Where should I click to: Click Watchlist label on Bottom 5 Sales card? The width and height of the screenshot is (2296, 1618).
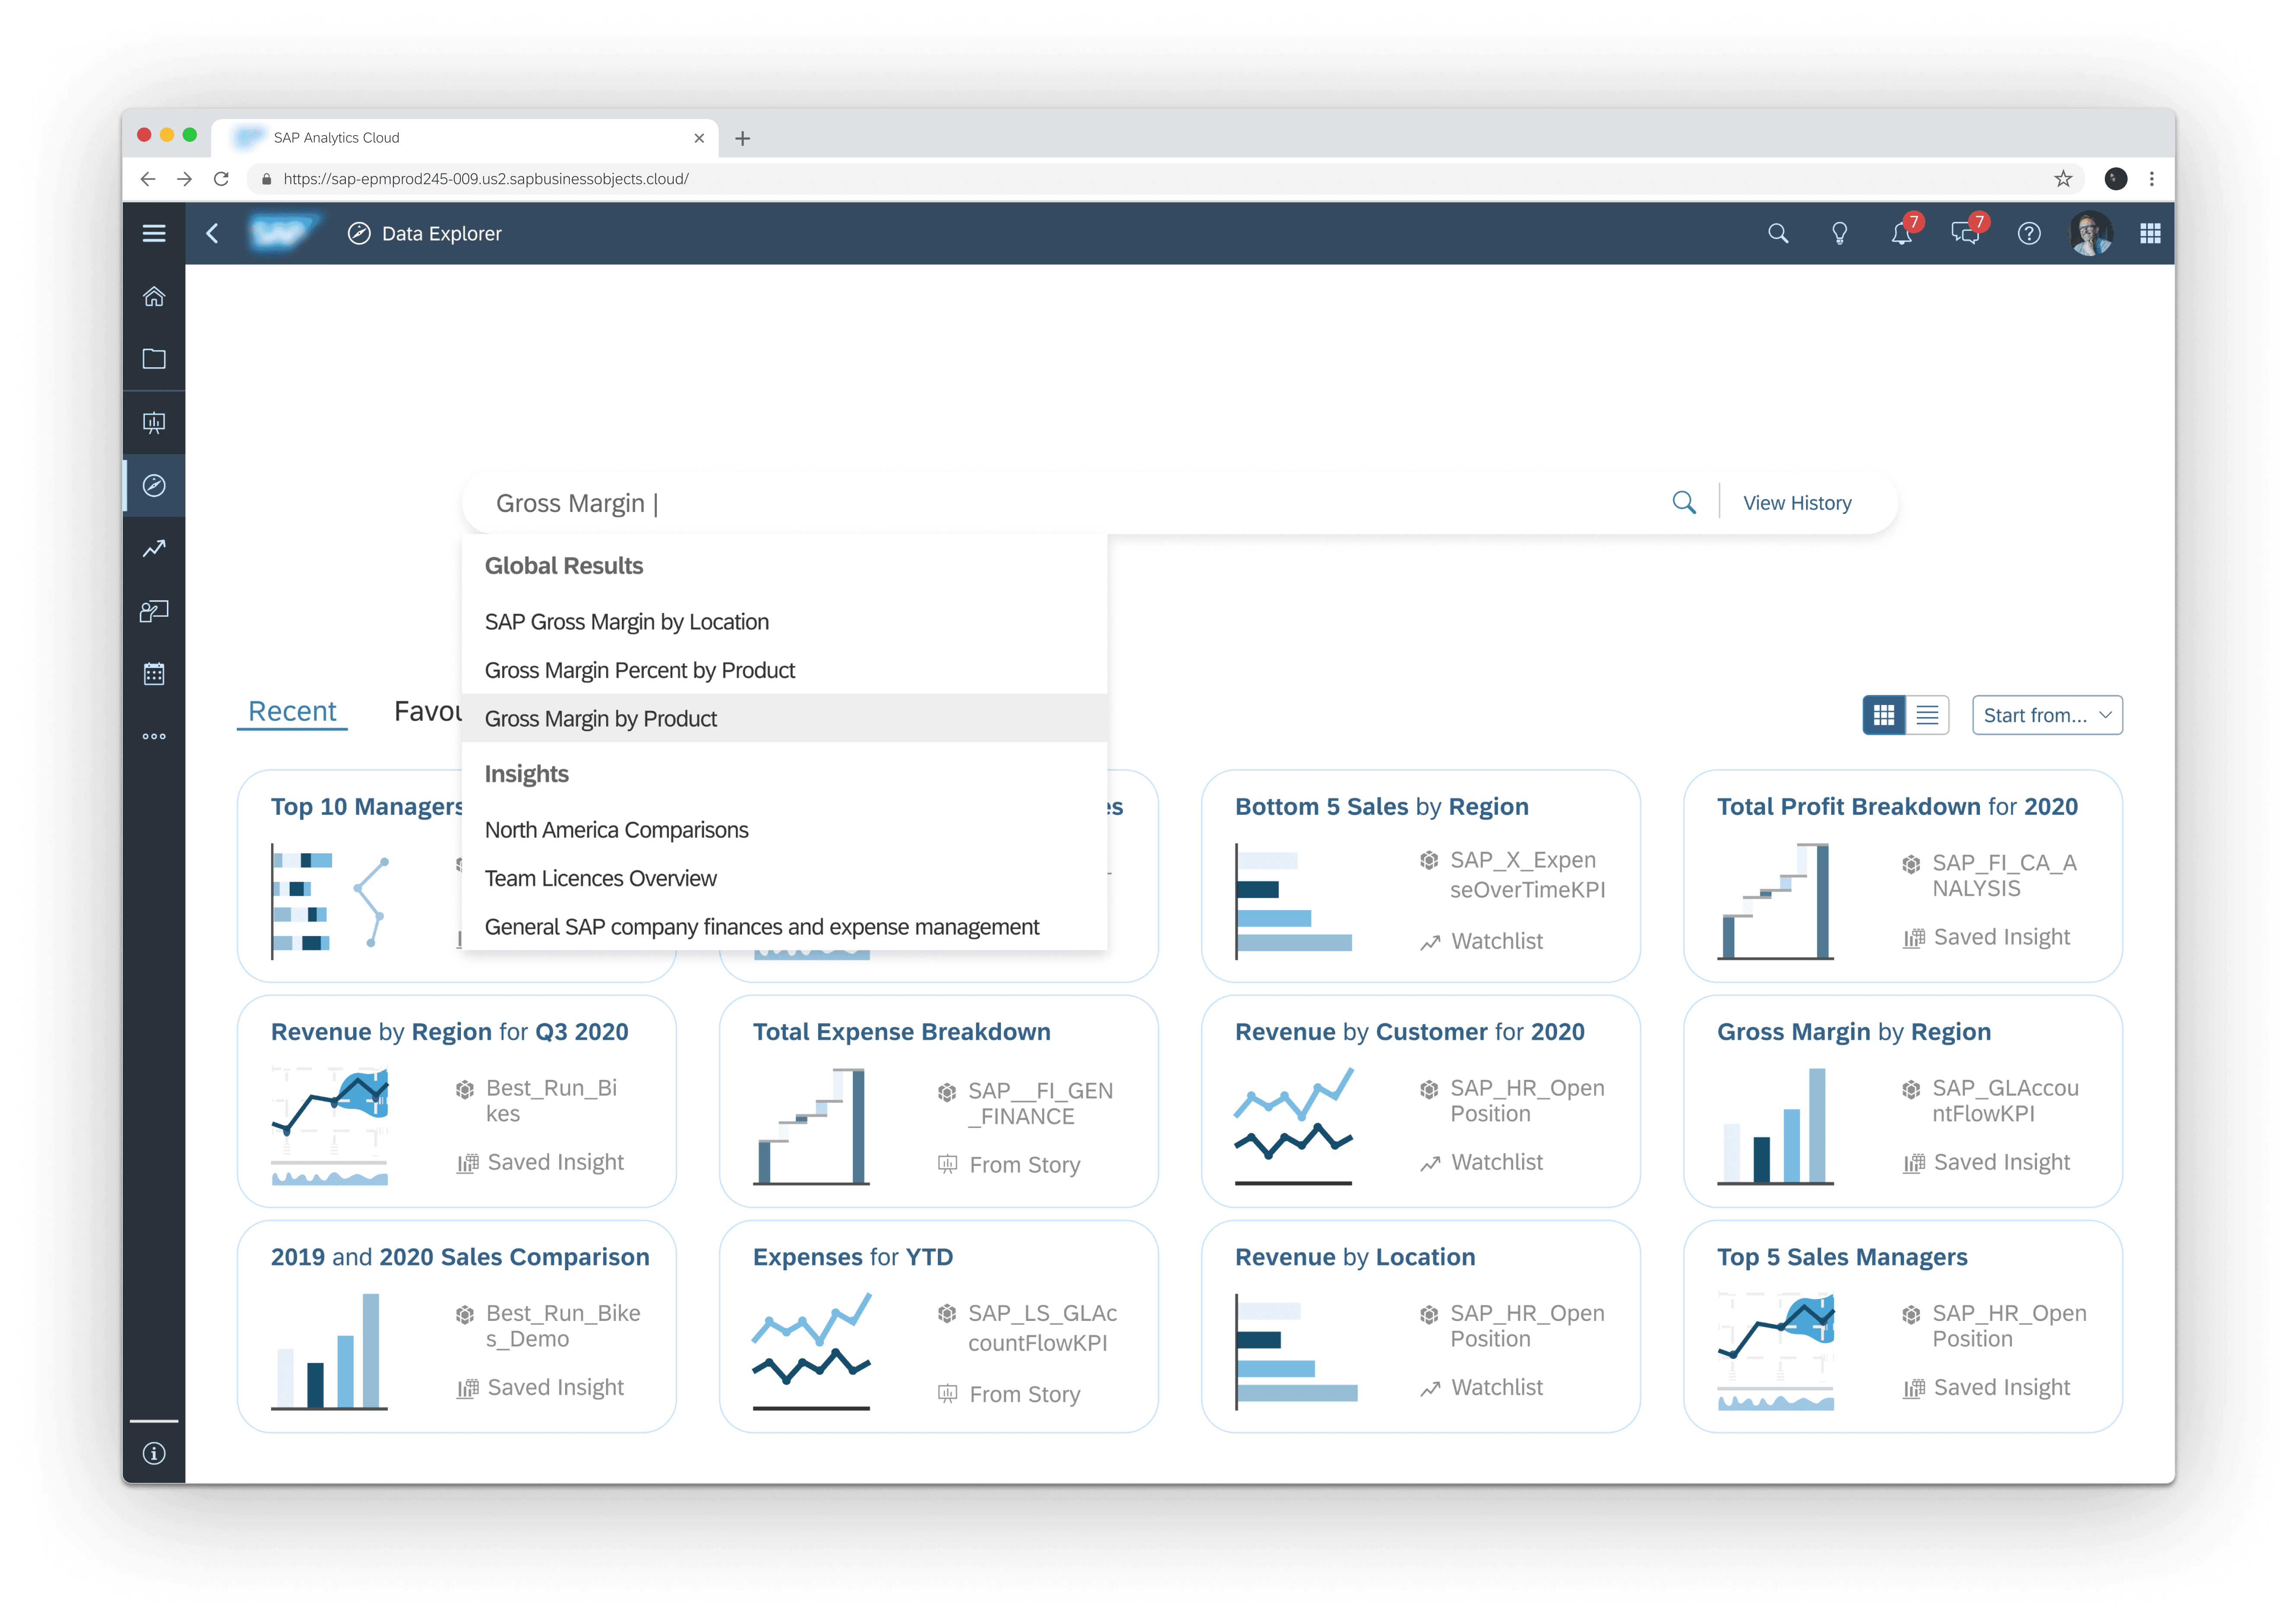point(1496,941)
